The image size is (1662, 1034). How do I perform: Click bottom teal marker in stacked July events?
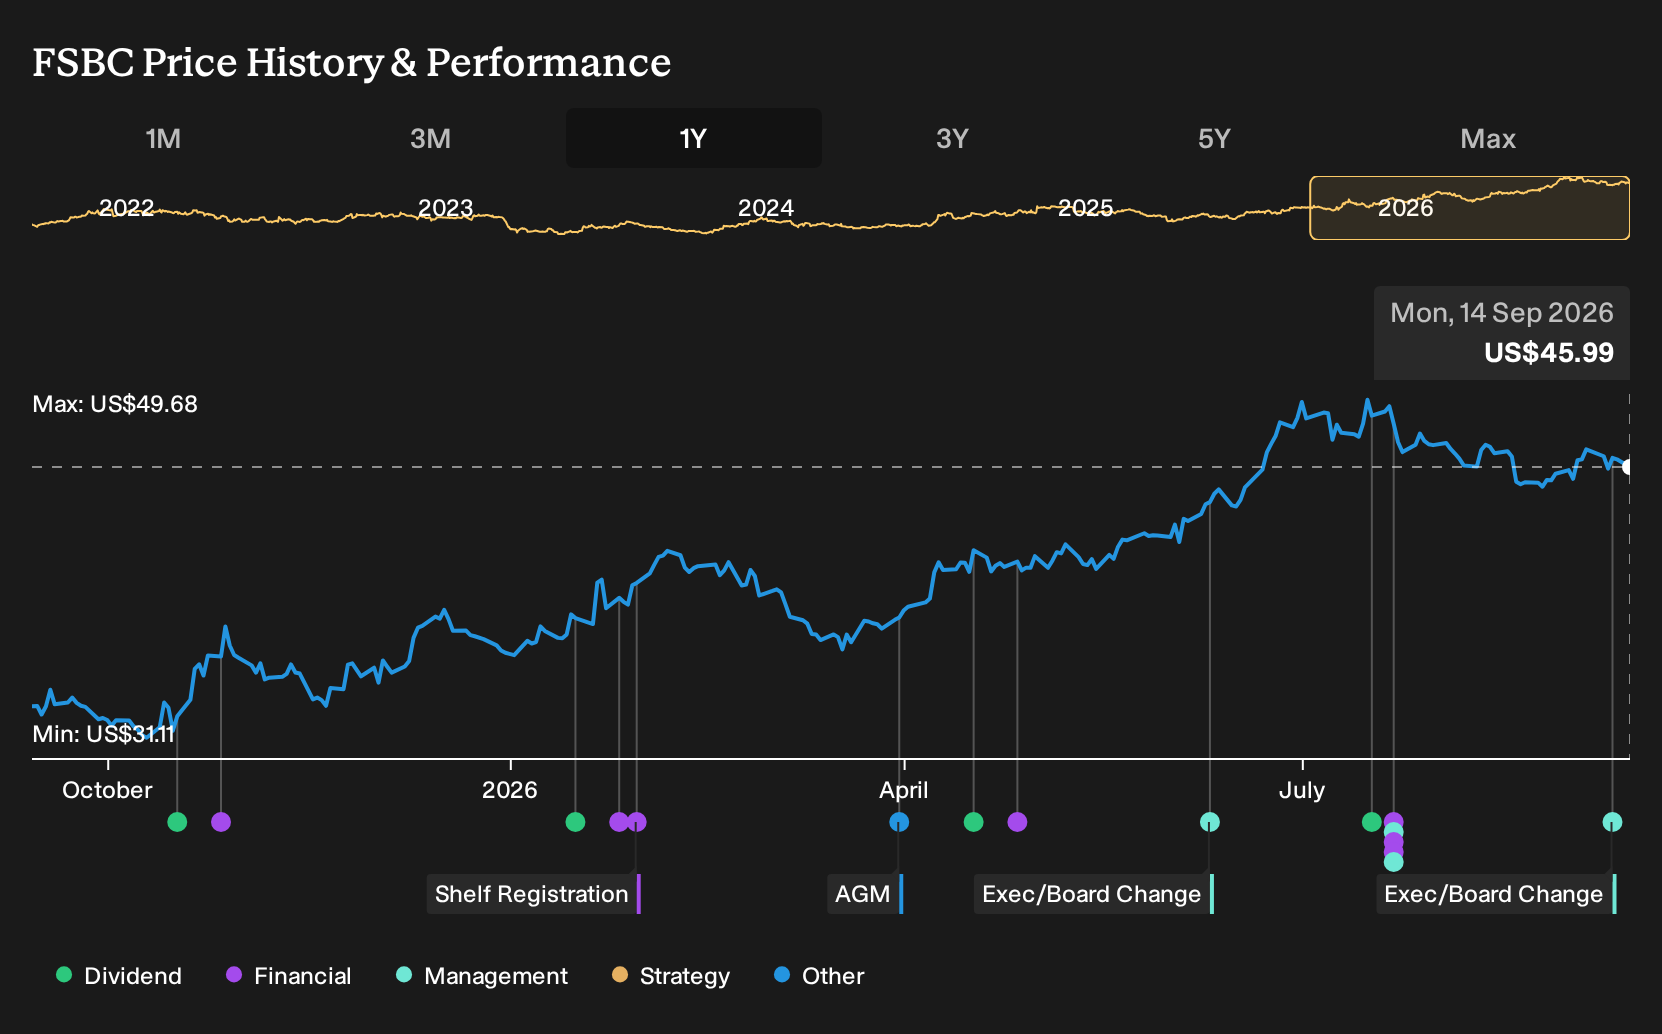coord(1394,862)
